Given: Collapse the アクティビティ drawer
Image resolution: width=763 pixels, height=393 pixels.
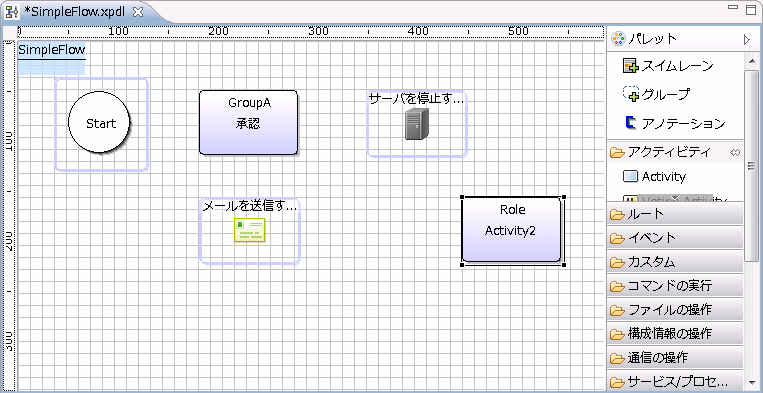Looking at the screenshot, I should (x=674, y=152).
